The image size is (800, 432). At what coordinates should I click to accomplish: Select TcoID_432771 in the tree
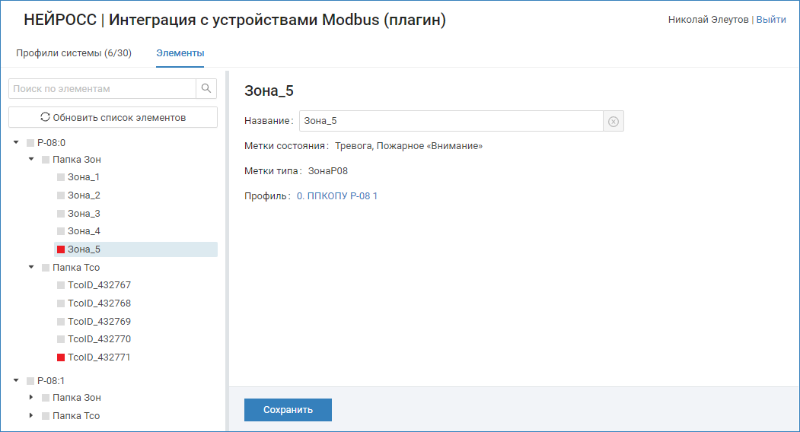(x=99, y=358)
